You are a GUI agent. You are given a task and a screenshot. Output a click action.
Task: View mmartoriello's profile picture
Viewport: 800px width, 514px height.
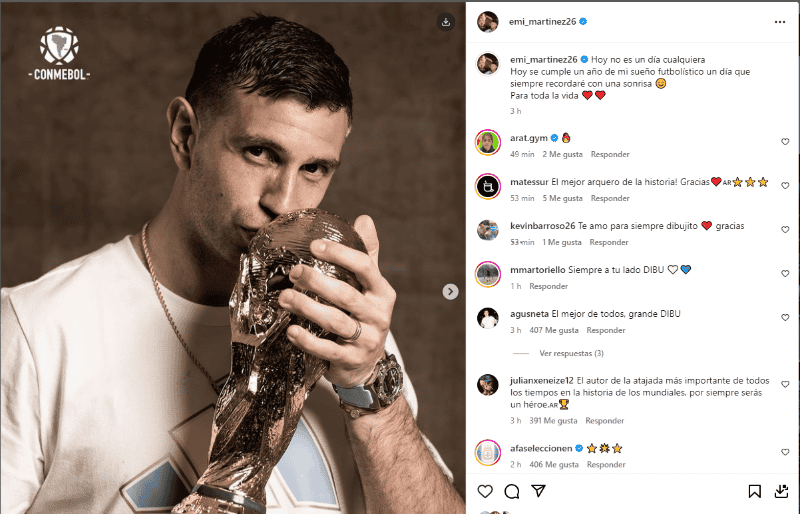(x=488, y=274)
